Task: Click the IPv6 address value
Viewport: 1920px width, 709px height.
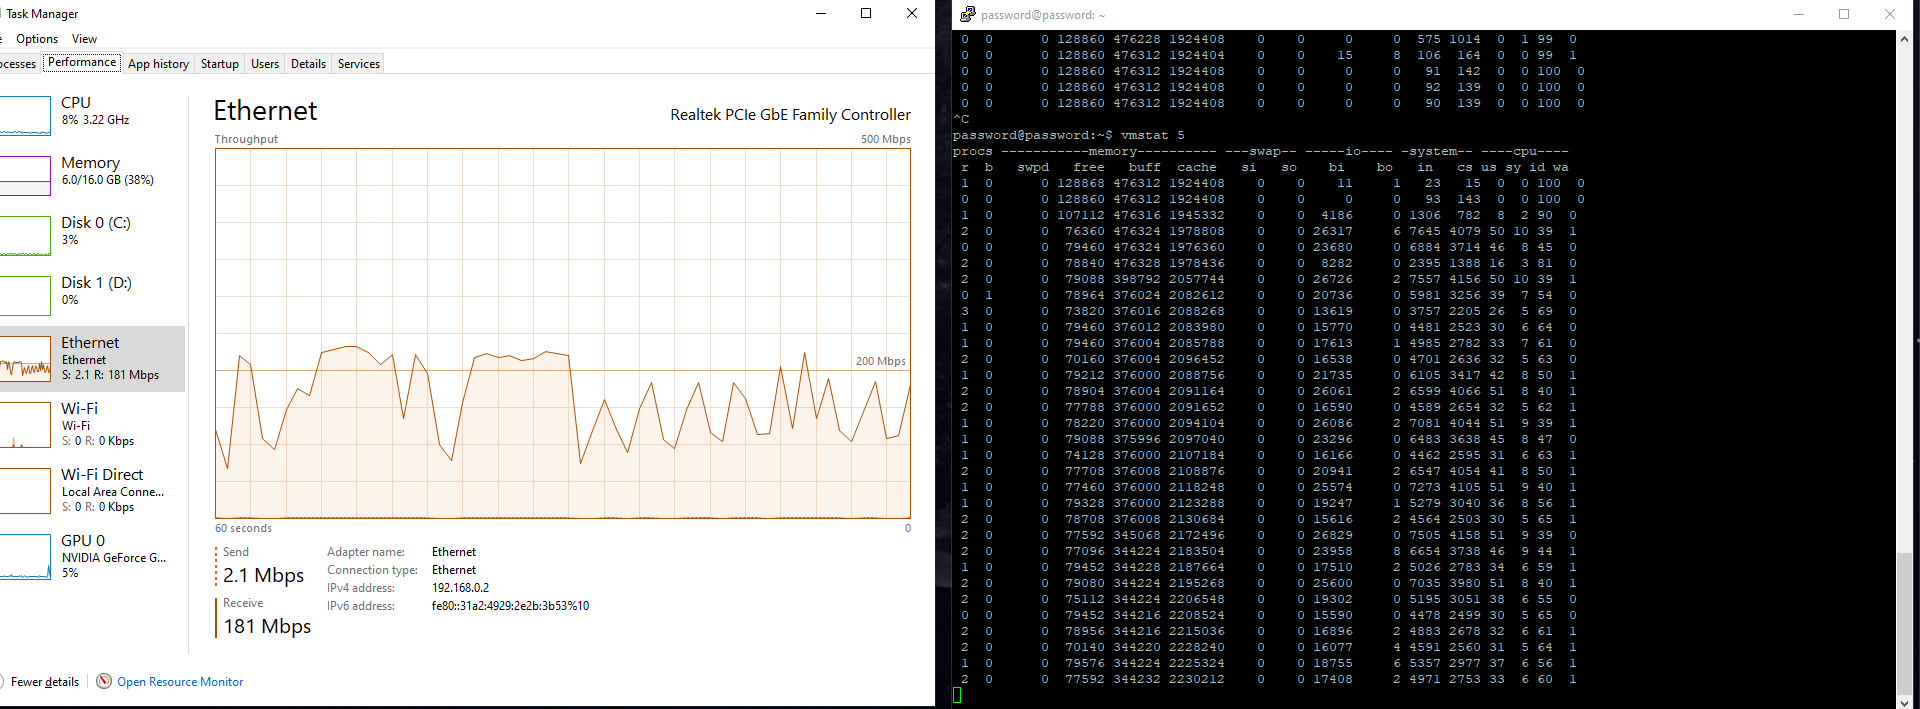Action: coord(510,606)
